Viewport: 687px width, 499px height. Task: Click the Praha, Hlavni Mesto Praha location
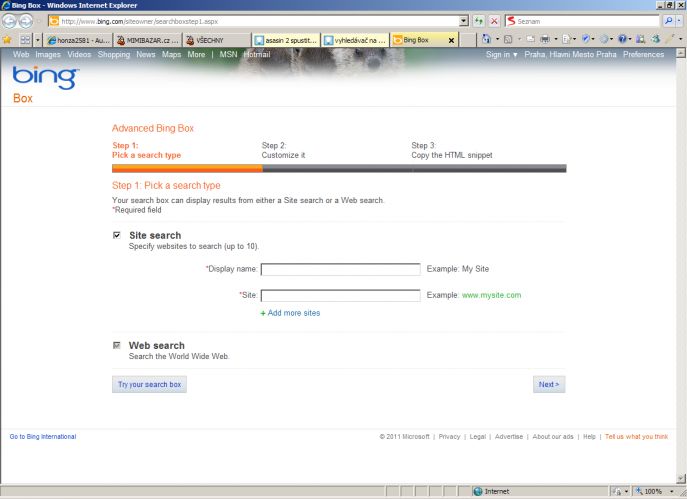tap(570, 54)
